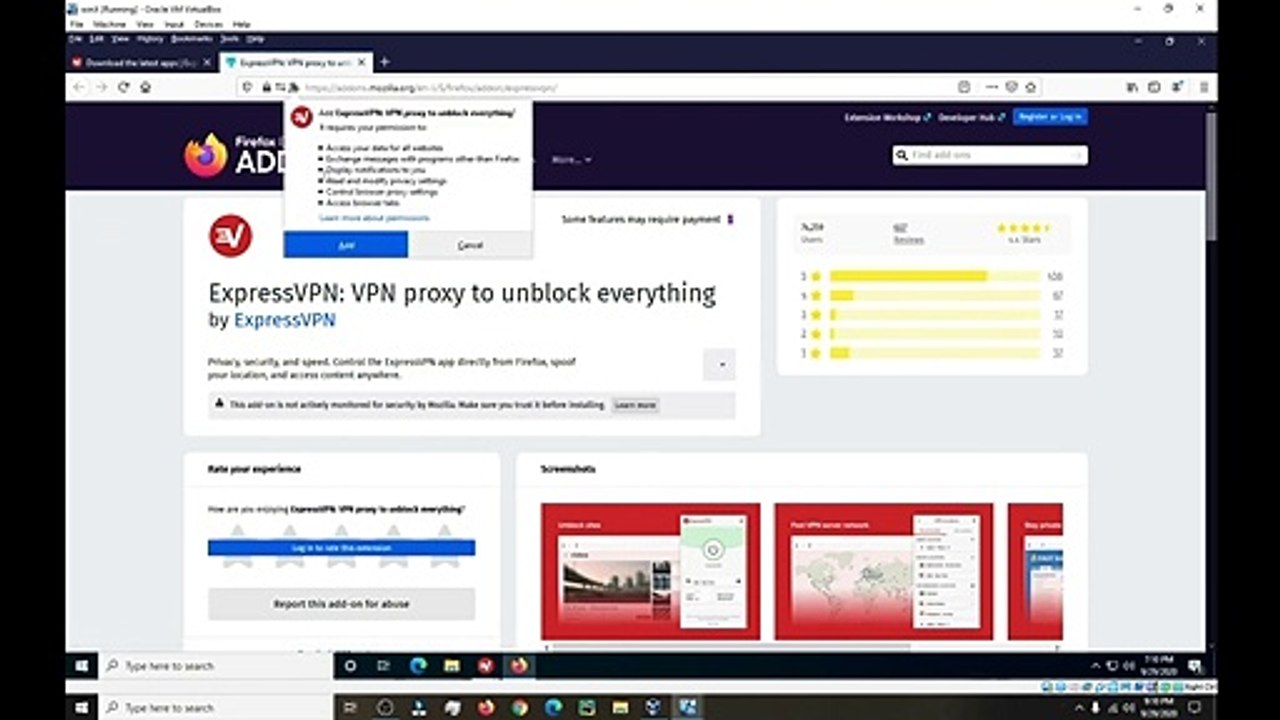Click the Firefox address bar URL
The width and height of the screenshot is (1280, 720).
coord(431,88)
